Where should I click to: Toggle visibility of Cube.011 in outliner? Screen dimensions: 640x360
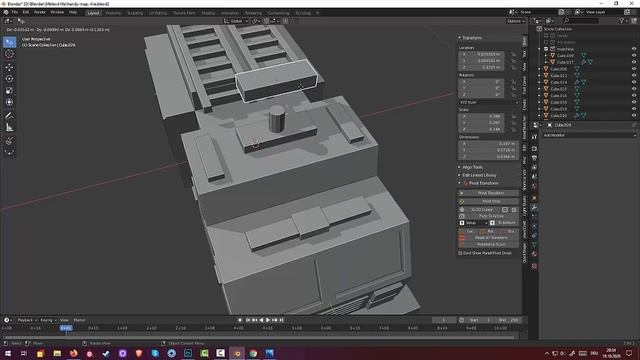(633, 62)
